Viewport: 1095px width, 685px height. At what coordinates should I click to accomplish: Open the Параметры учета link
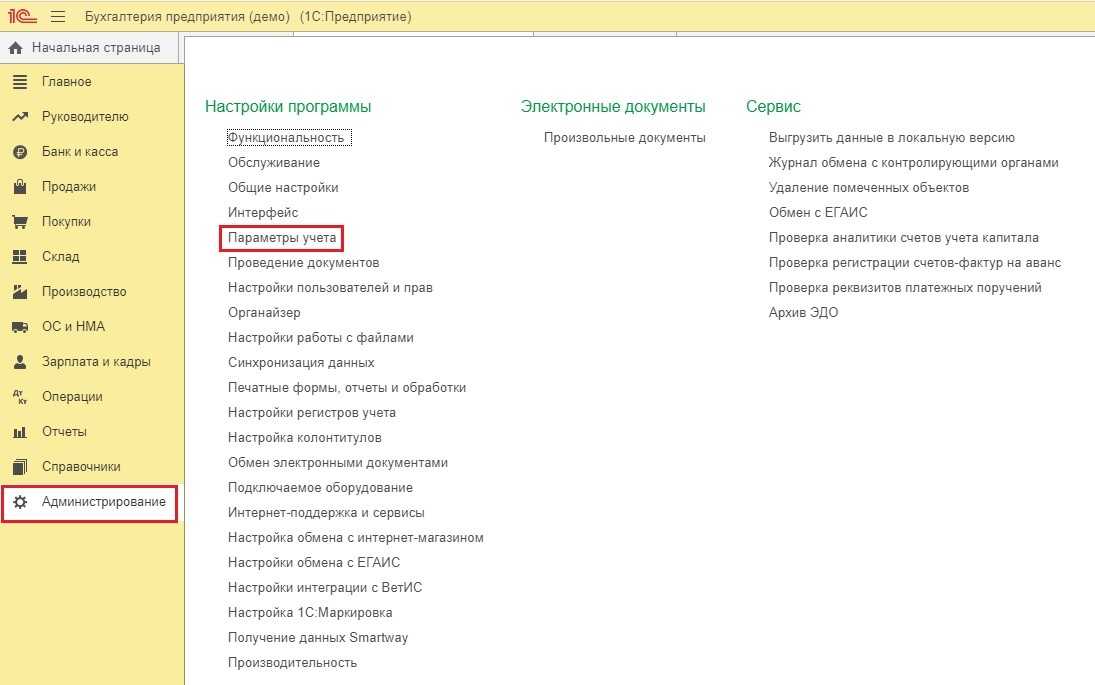pyautogui.click(x=282, y=237)
